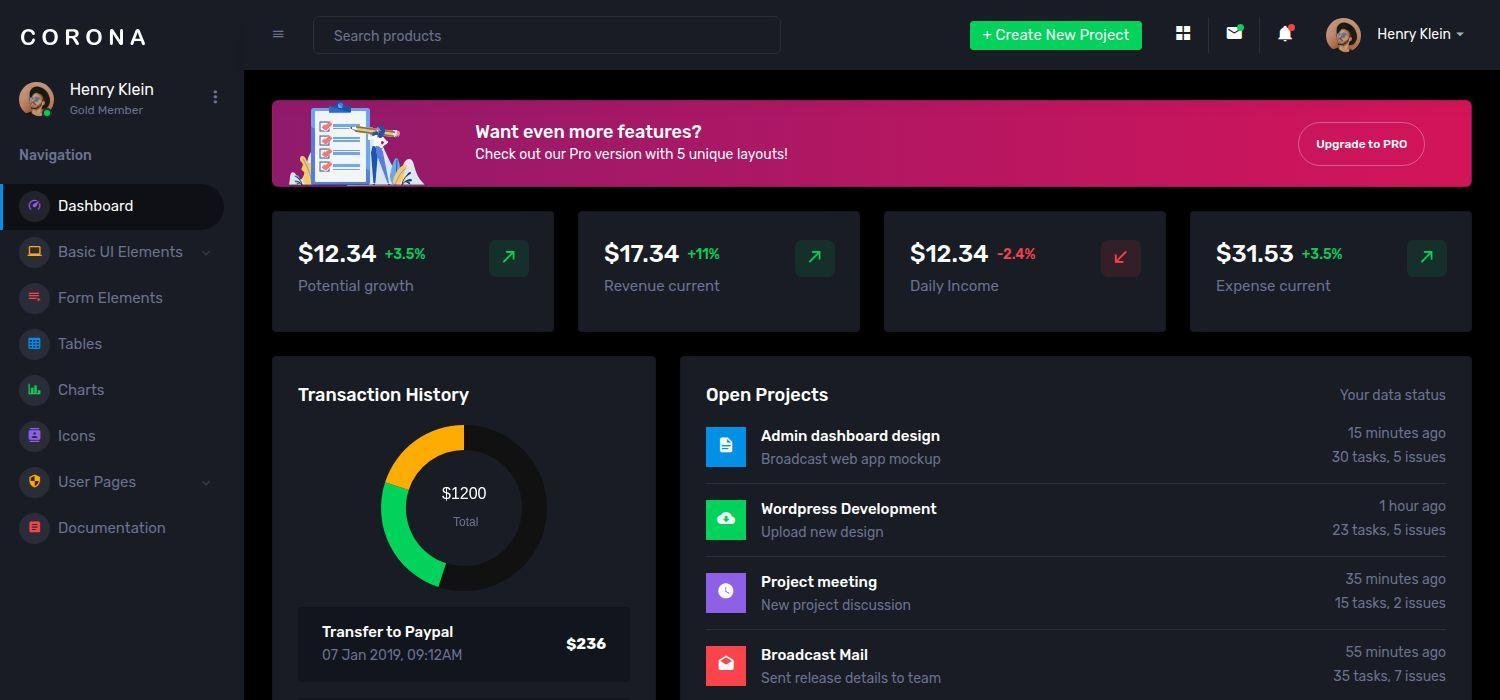Click the Upgrade to PRO button

point(1361,144)
